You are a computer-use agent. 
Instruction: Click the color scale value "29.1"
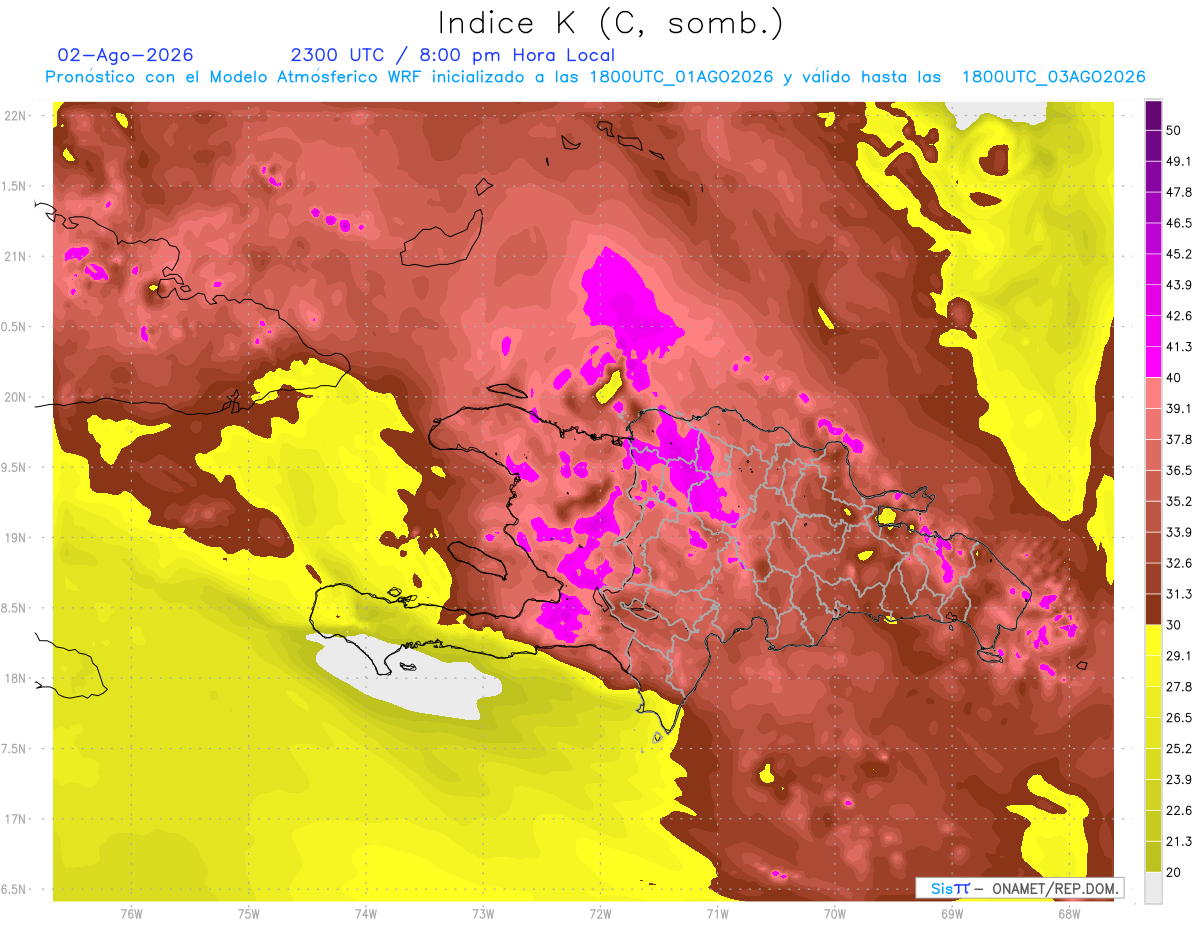(1178, 656)
